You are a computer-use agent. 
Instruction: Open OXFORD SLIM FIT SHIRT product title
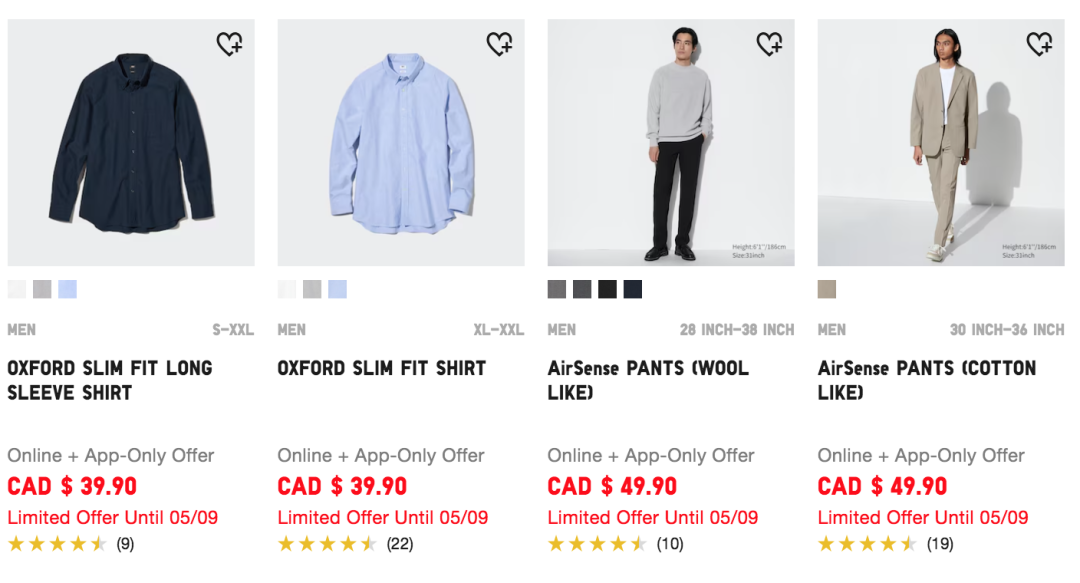pyautogui.click(x=382, y=368)
